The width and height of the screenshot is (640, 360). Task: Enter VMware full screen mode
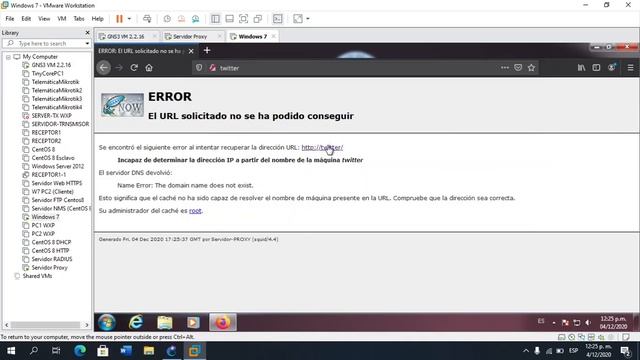[x=243, y=19]
